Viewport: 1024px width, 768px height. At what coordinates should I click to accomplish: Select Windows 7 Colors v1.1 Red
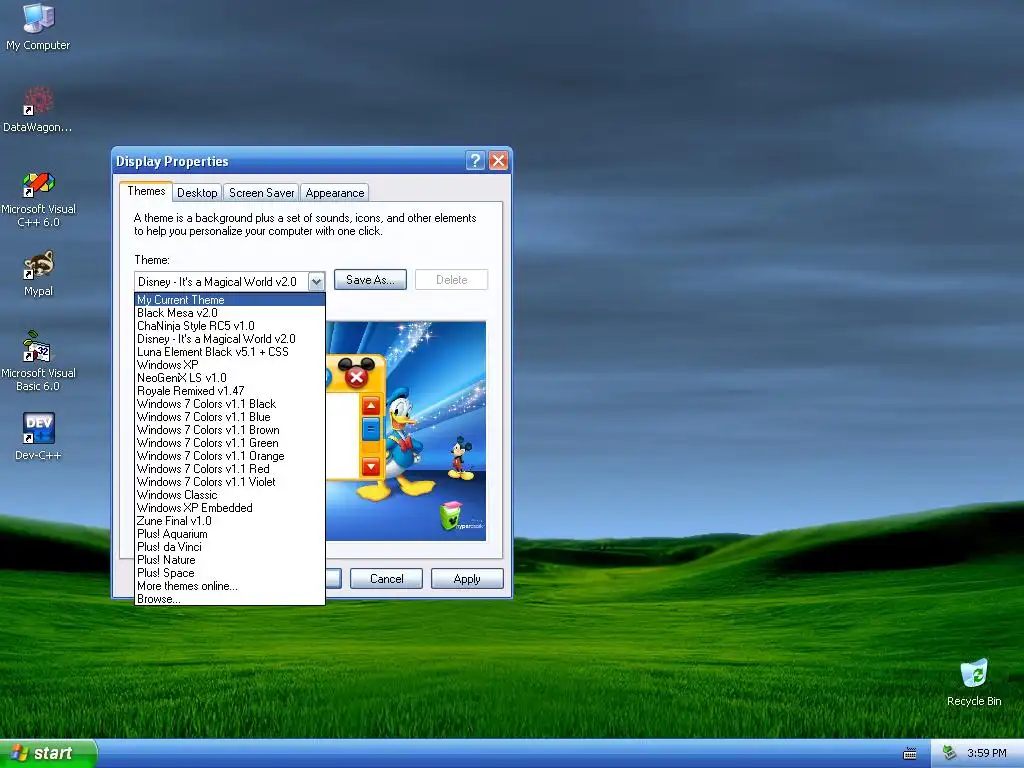(230, 469)
